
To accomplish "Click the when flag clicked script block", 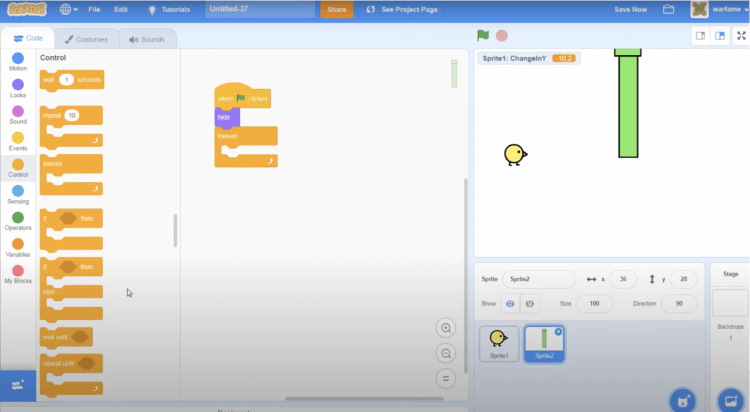I will 243,98.
